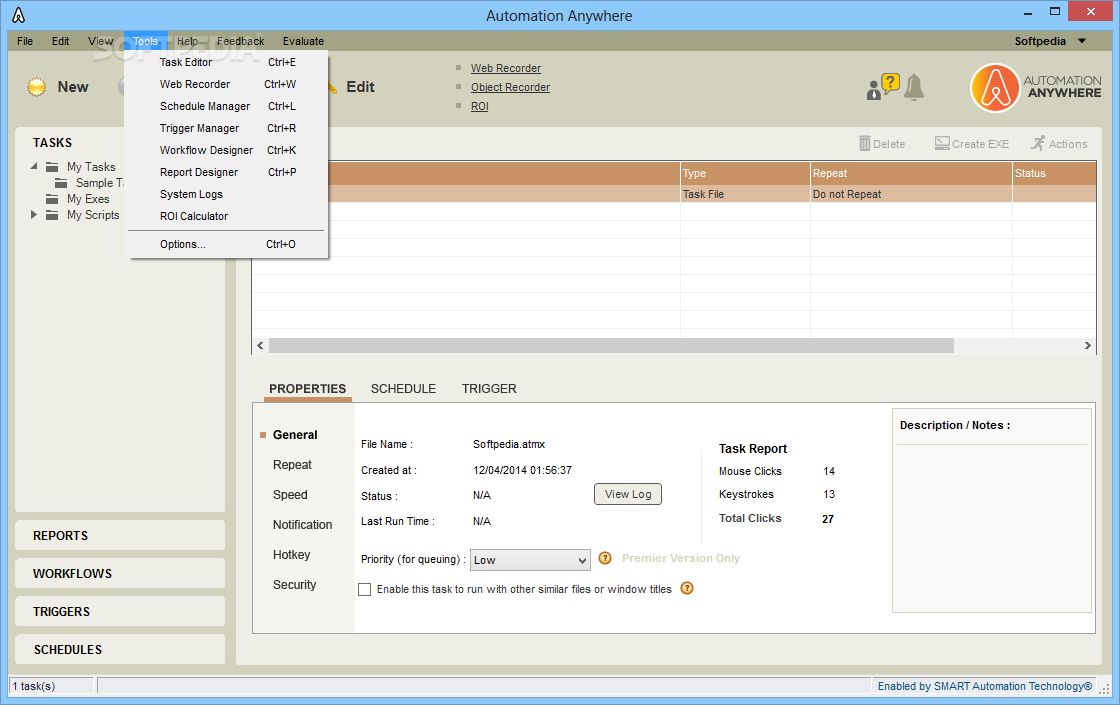This screenshot has width=1120, height=705.
Task: Click the app logo in title bar
Action: [19, 15]
